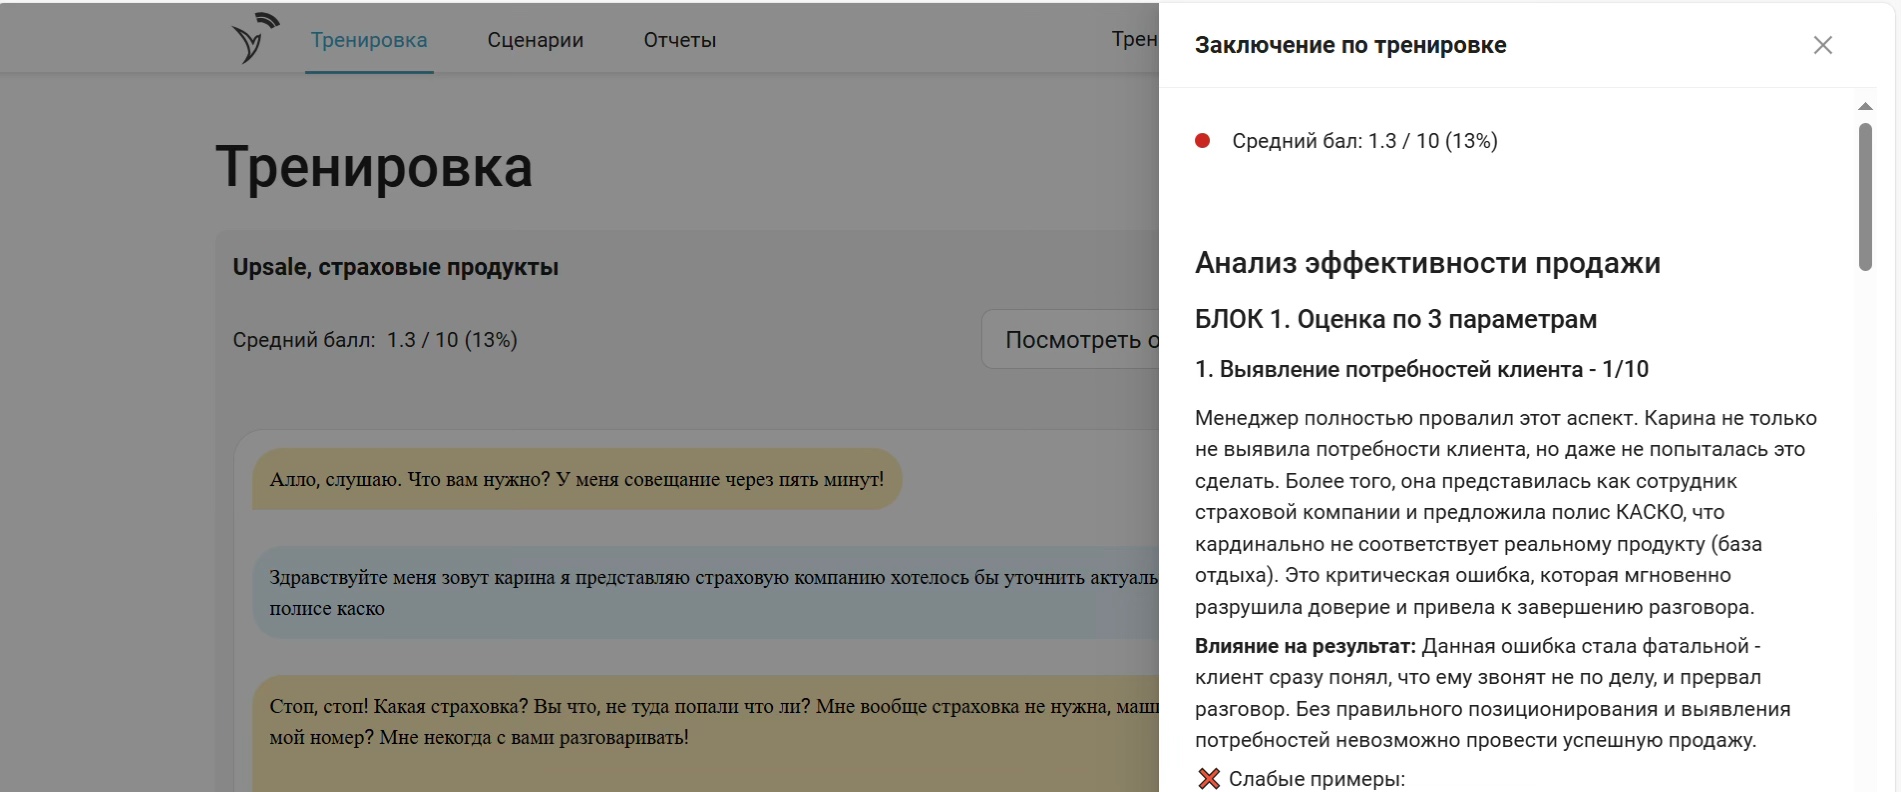Close the Заключение по тренировке panel
Viewport: 1901px width, 792px height.
1822,45
